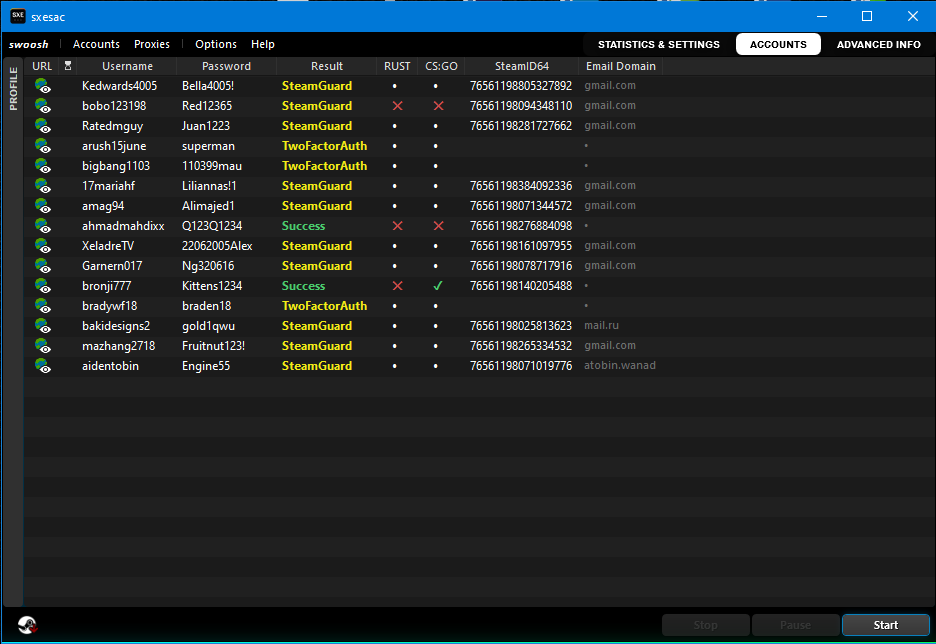Open profile URL icon for Ratedmguy row
936x644 pixels.
click(42, 126)
